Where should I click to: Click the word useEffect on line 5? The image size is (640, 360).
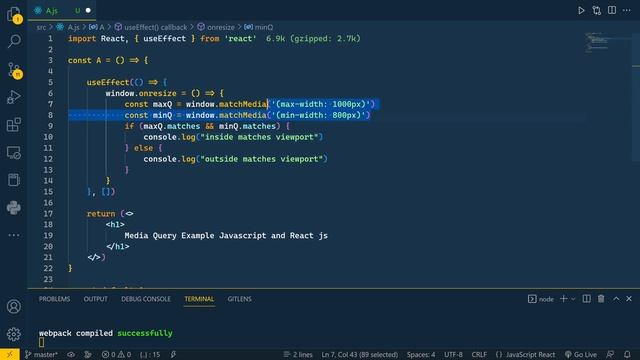[108, 82]
